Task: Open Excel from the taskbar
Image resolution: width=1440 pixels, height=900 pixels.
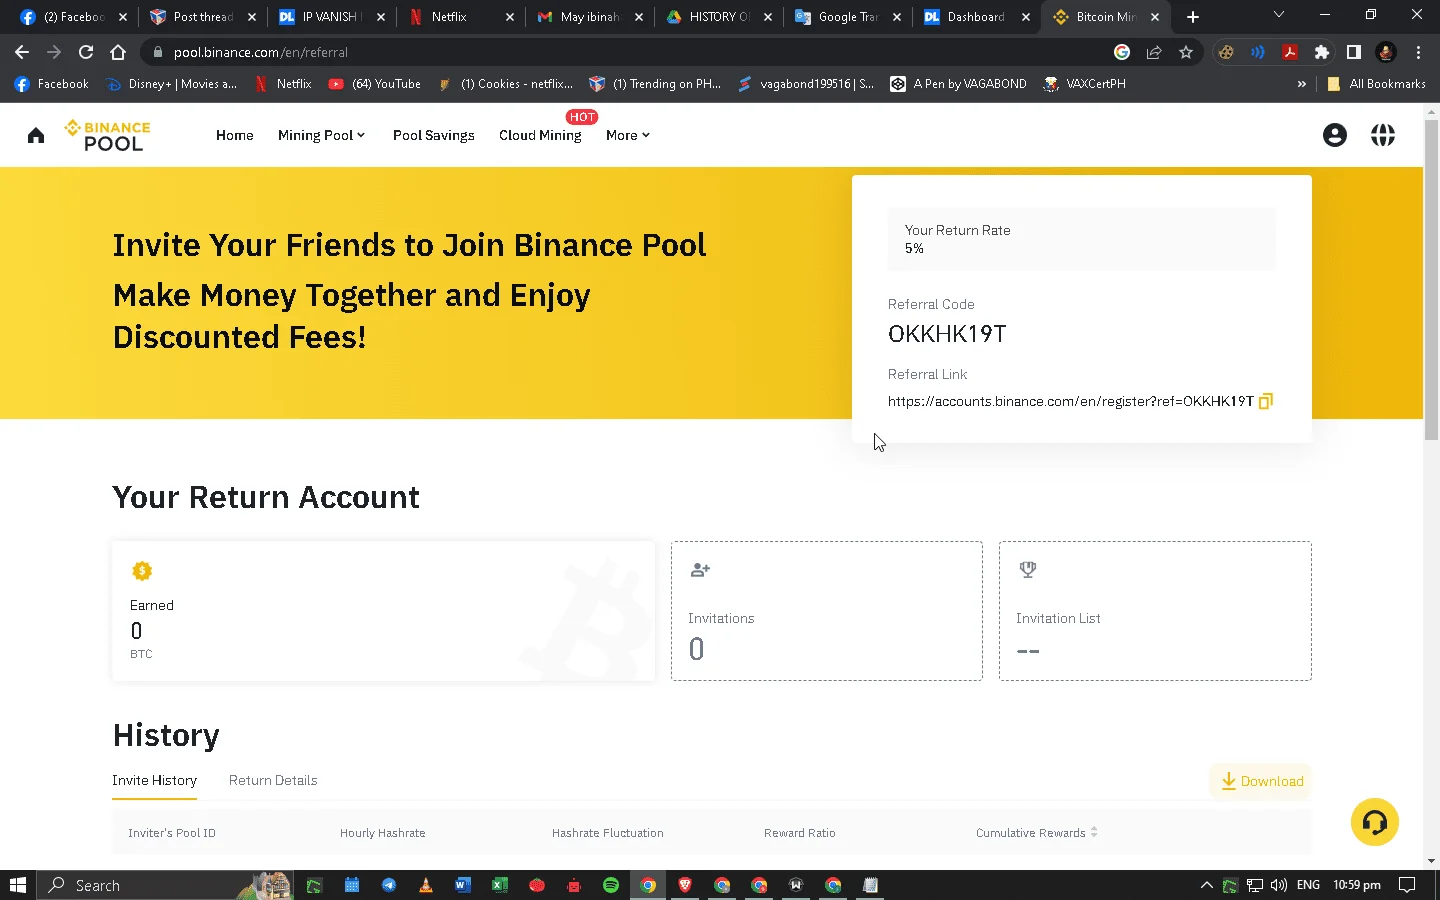Action: click(x=499, y=885)
